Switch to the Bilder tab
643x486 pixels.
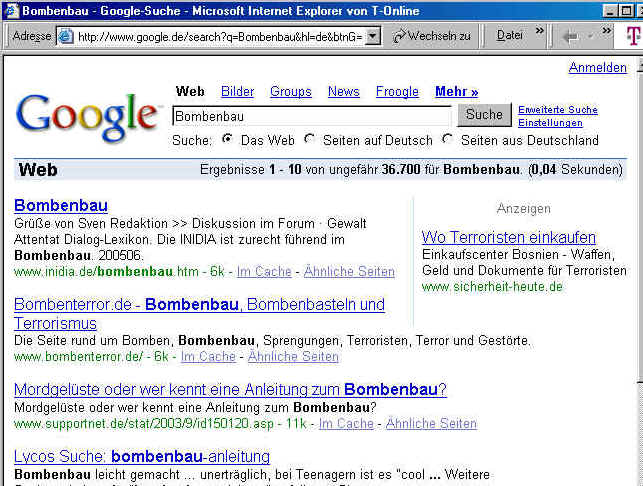(x=237, y=91)
